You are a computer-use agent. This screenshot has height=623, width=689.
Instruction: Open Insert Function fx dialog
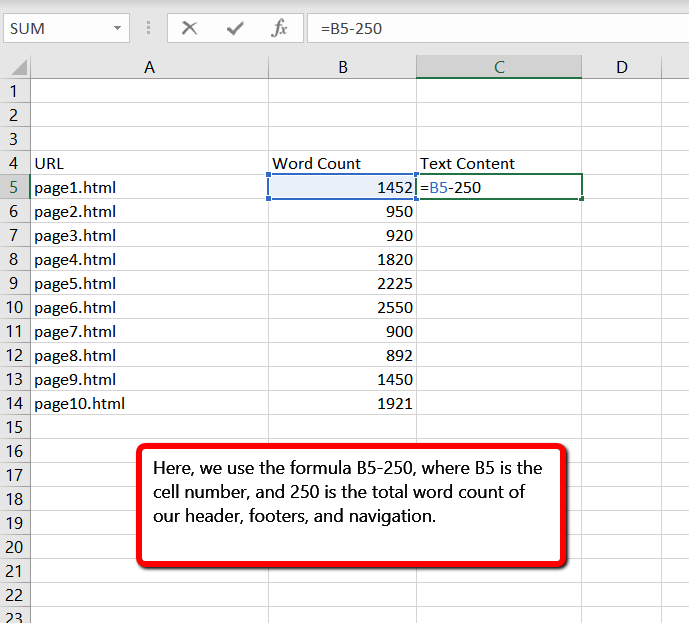pos(280,28)
